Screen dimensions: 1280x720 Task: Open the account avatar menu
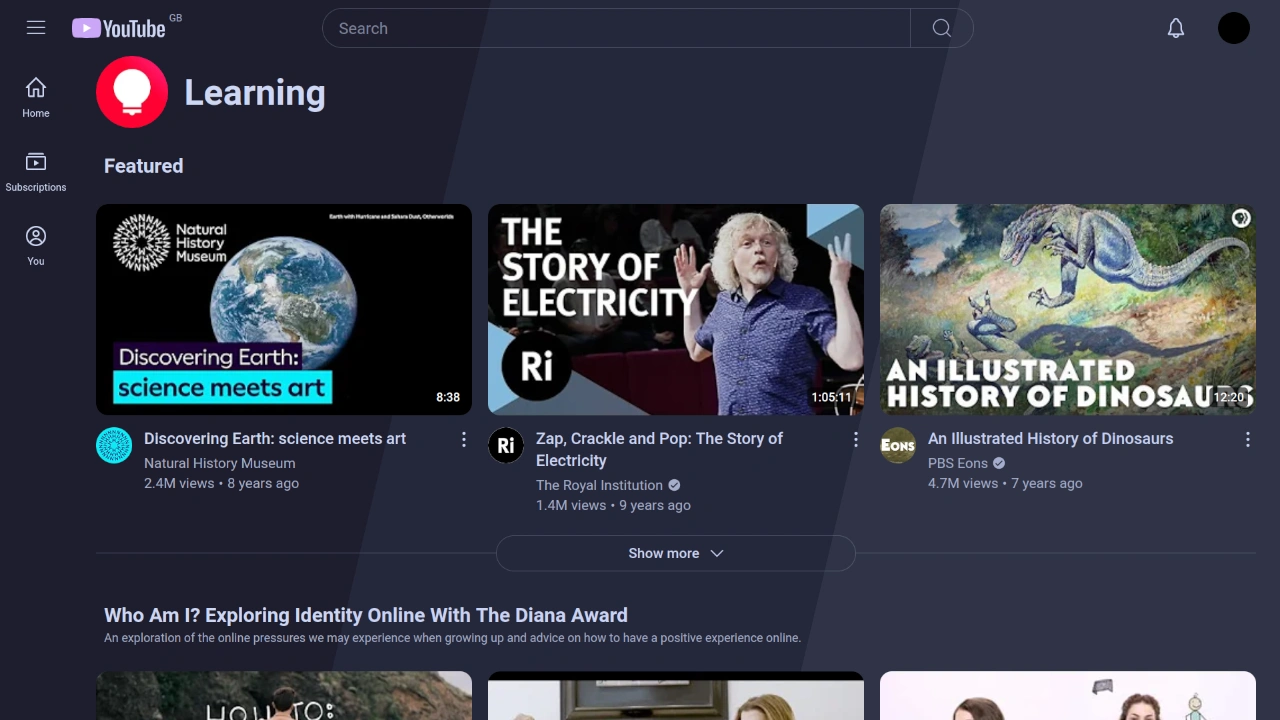pyautogui.click(x=1234, y=28)
